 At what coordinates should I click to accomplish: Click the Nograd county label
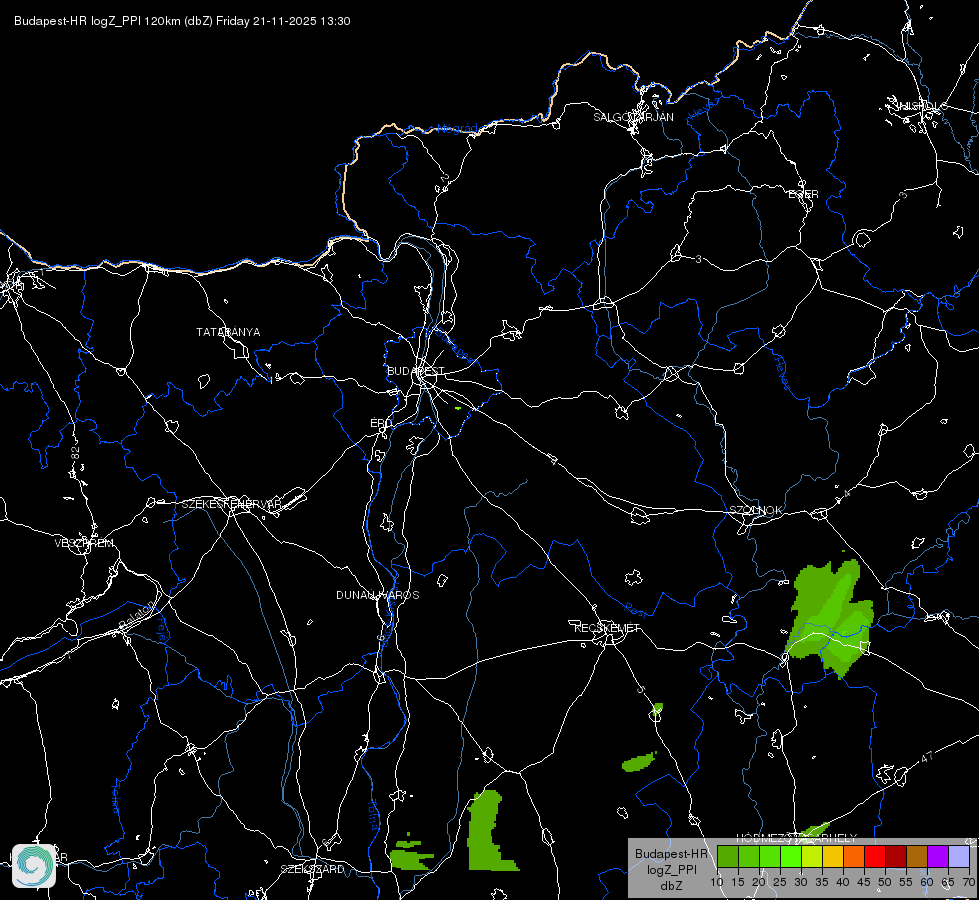[457, 129]
